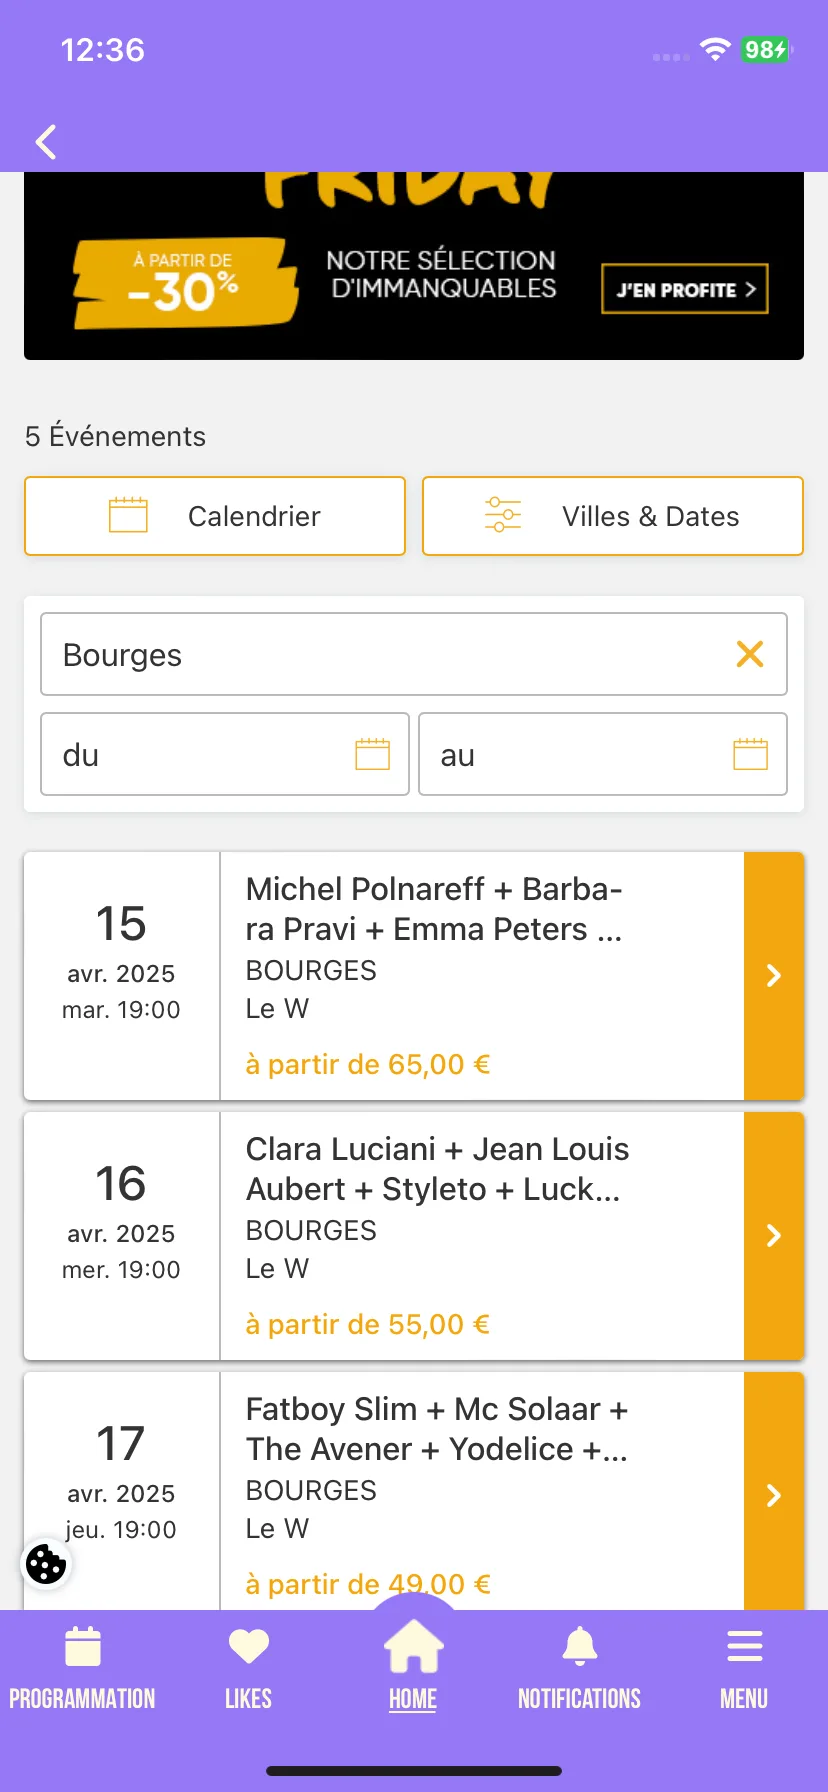Toggle the Villes & Dates filter
The width and height of the screenshot is (828, 1792).
tap(613, 516)
